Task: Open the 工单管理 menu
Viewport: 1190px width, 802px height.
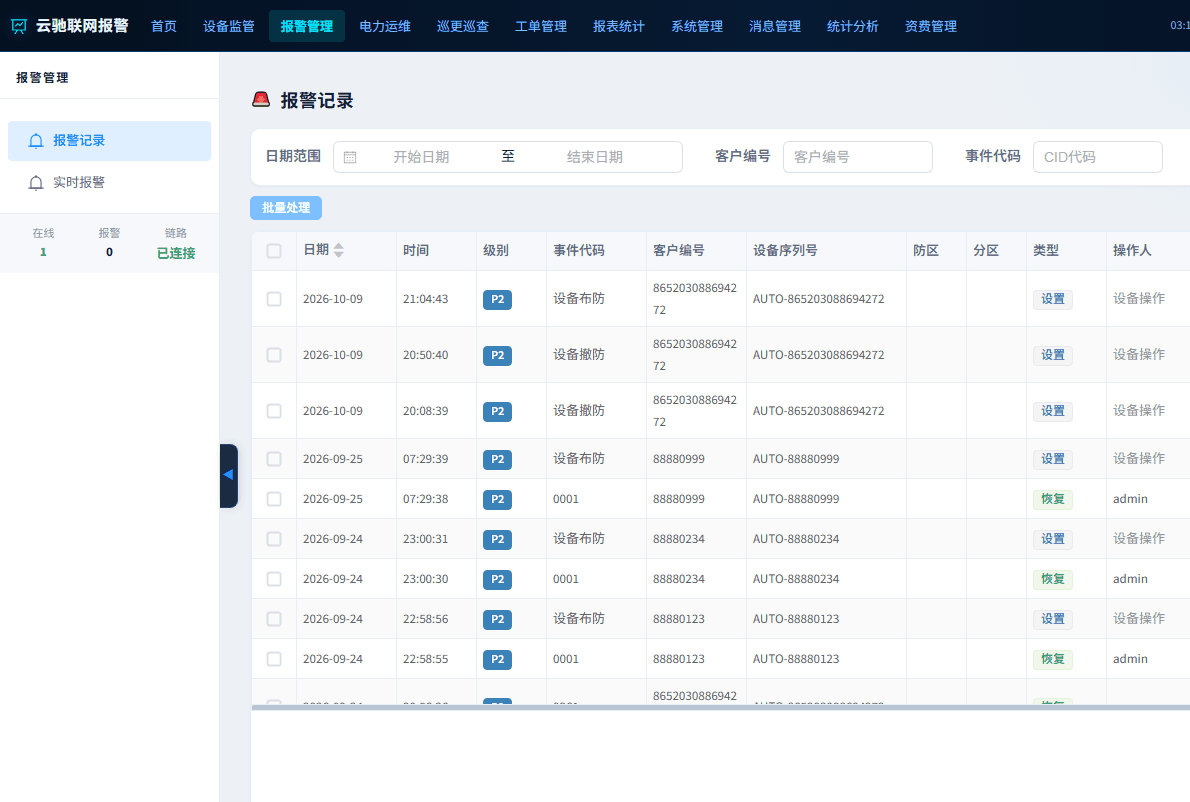Action: pyautogui.click(x=541, y=27)
